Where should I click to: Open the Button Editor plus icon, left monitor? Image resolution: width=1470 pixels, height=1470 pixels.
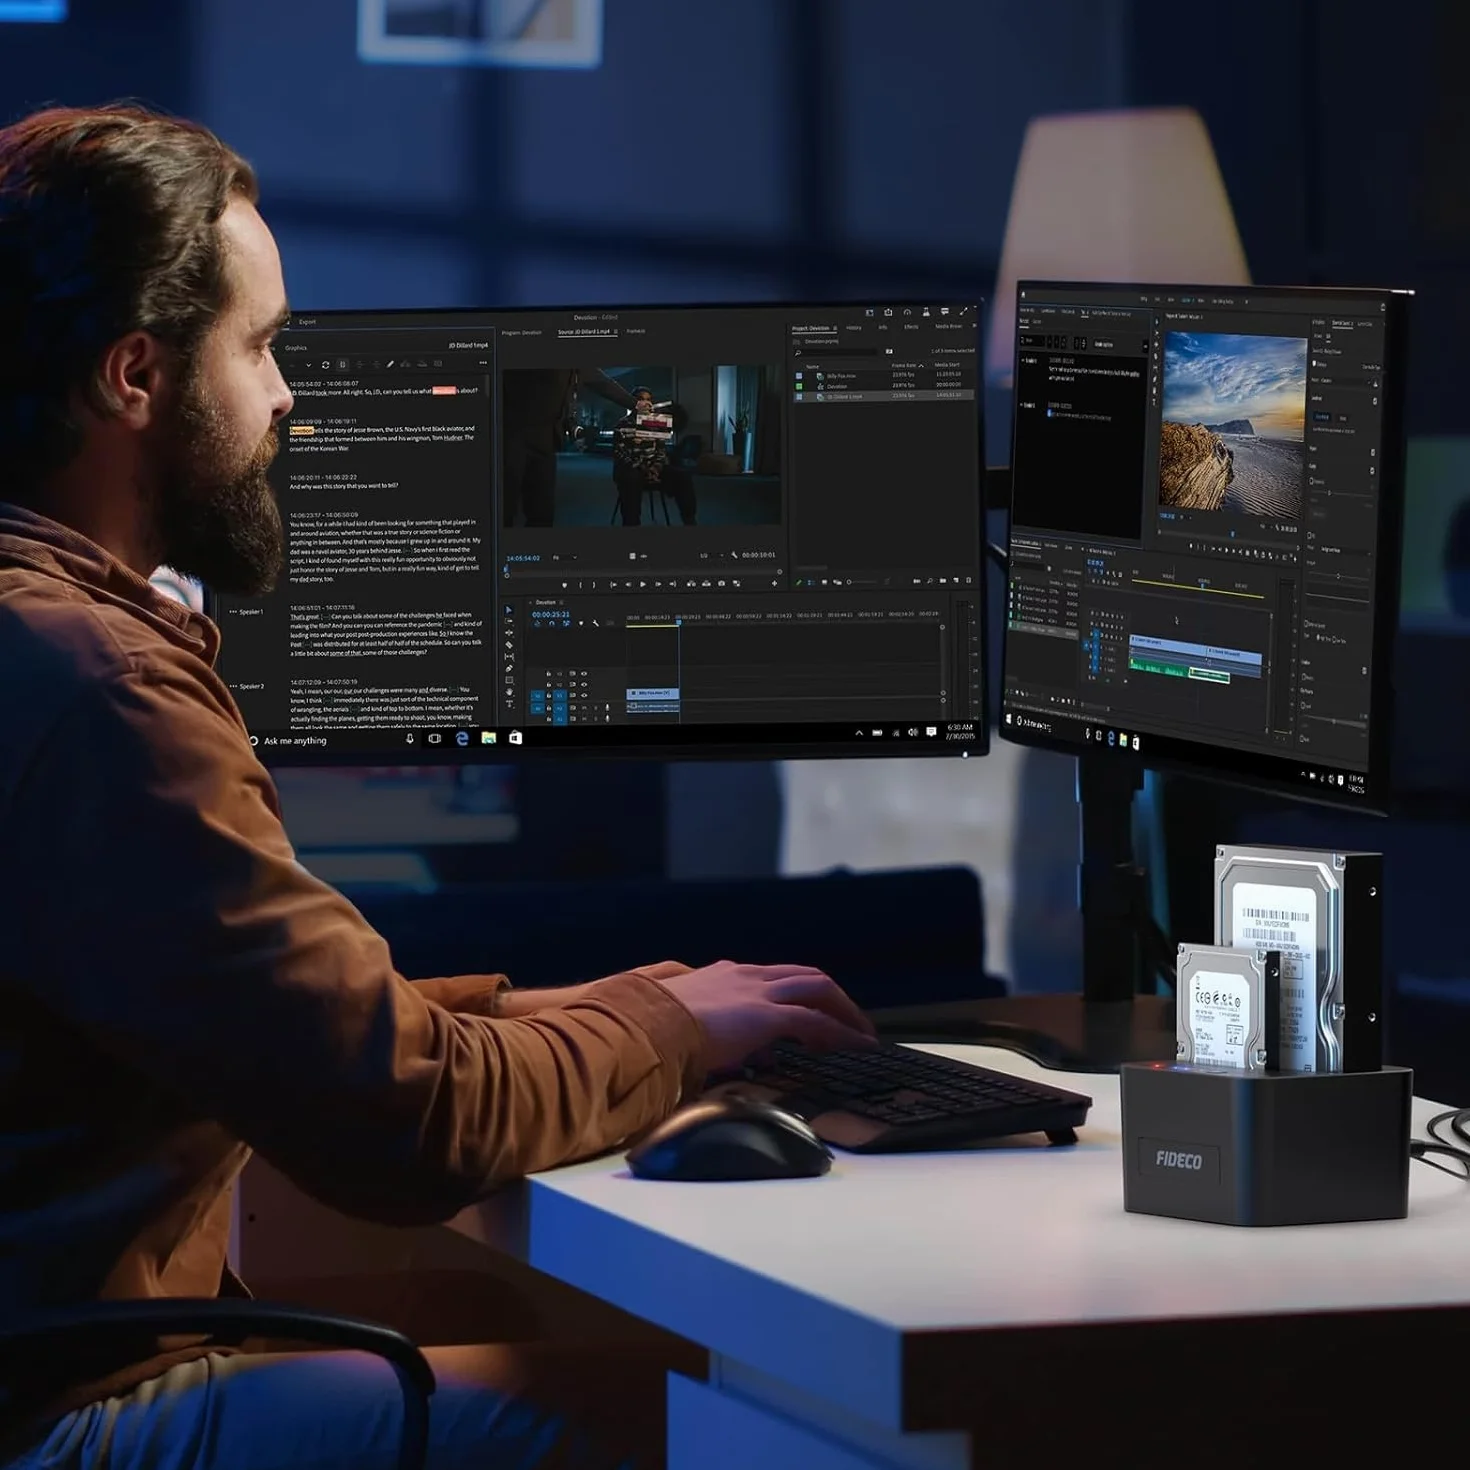coord(774,583)
